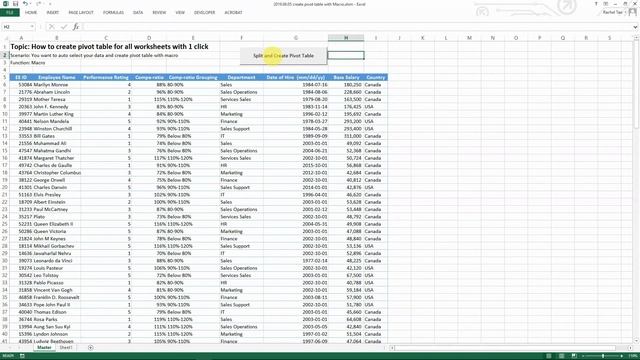Click the Performance Rating header cell
This screenshot has height=360, width=640.
[x=106, y=77]
